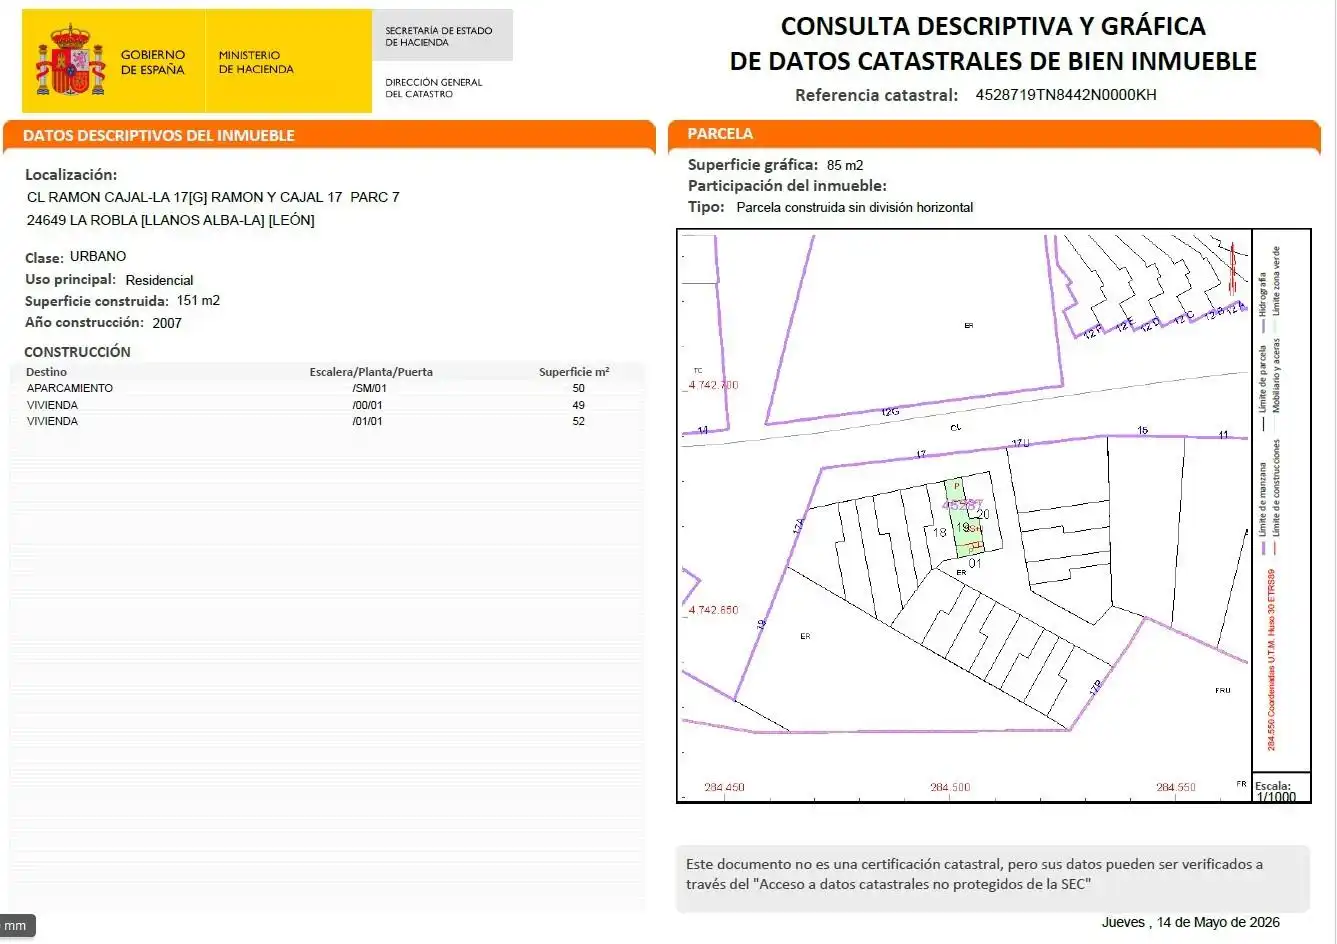Click the "Escalera/Planta/Puerta" column header
1337x944 pixels.
point(371,372)
